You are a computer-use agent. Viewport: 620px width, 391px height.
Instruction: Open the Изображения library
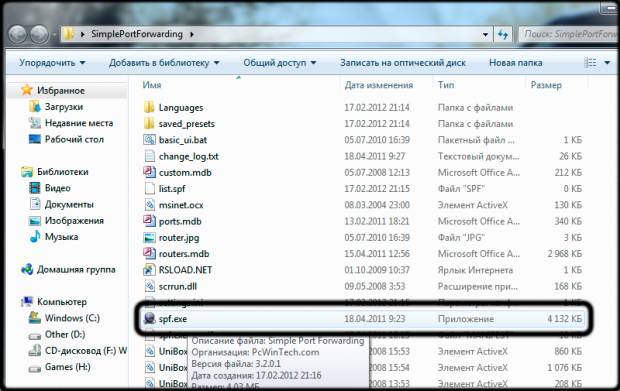74,220
